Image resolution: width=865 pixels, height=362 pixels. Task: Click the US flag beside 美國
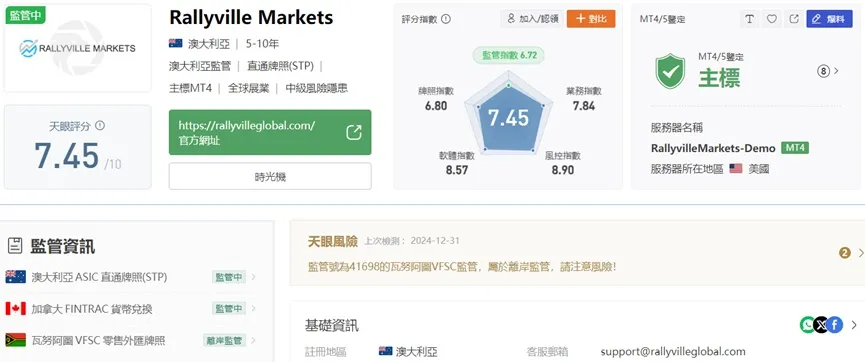pyautogui.click(x=736, y=168)
